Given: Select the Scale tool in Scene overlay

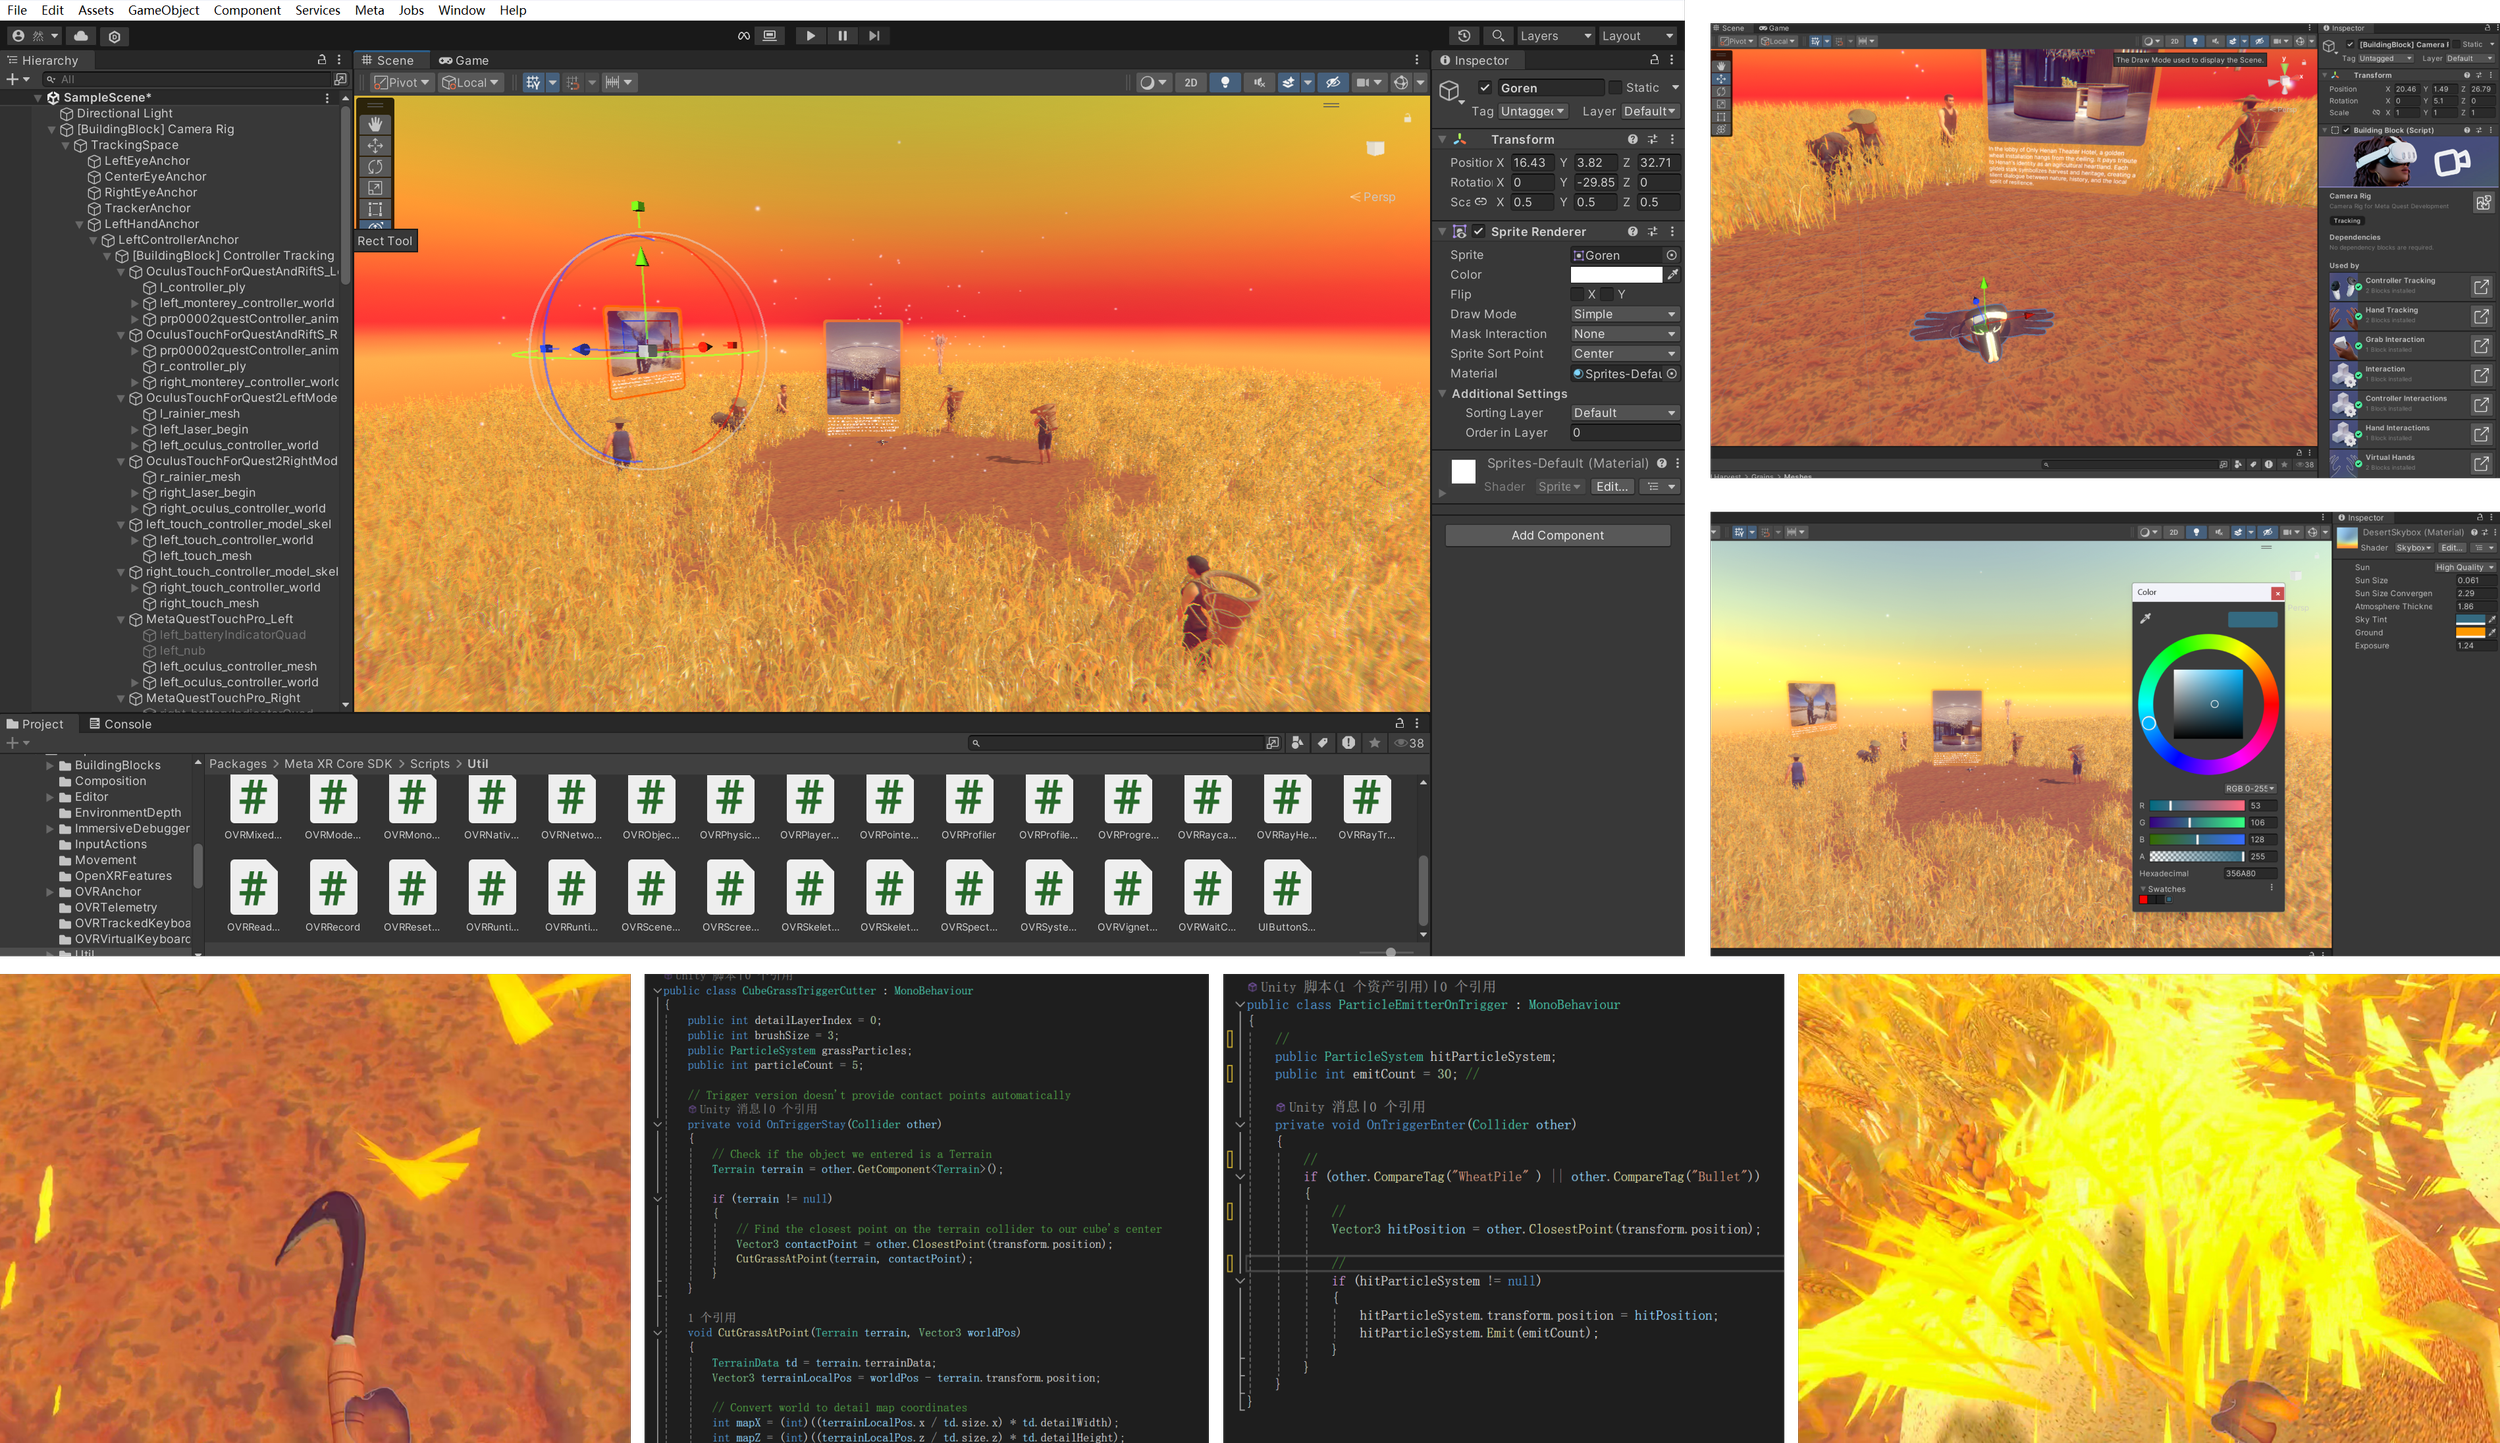Looking at the screenshot, I should coord(375,188).
